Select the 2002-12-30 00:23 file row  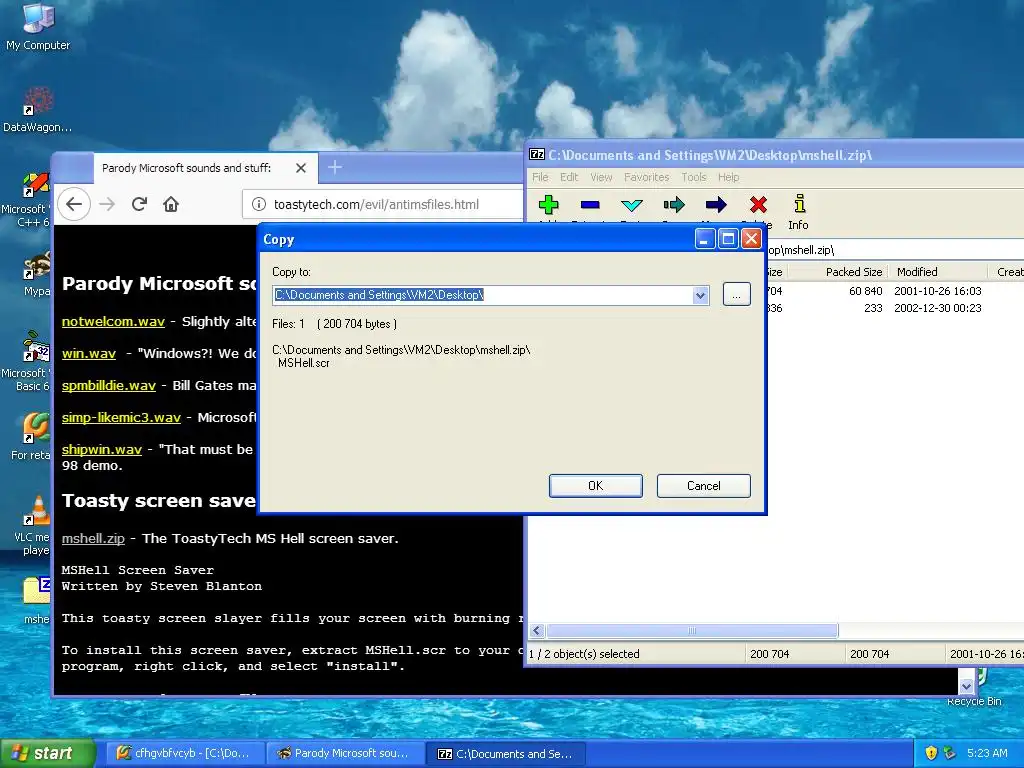[x=895, y=308]
